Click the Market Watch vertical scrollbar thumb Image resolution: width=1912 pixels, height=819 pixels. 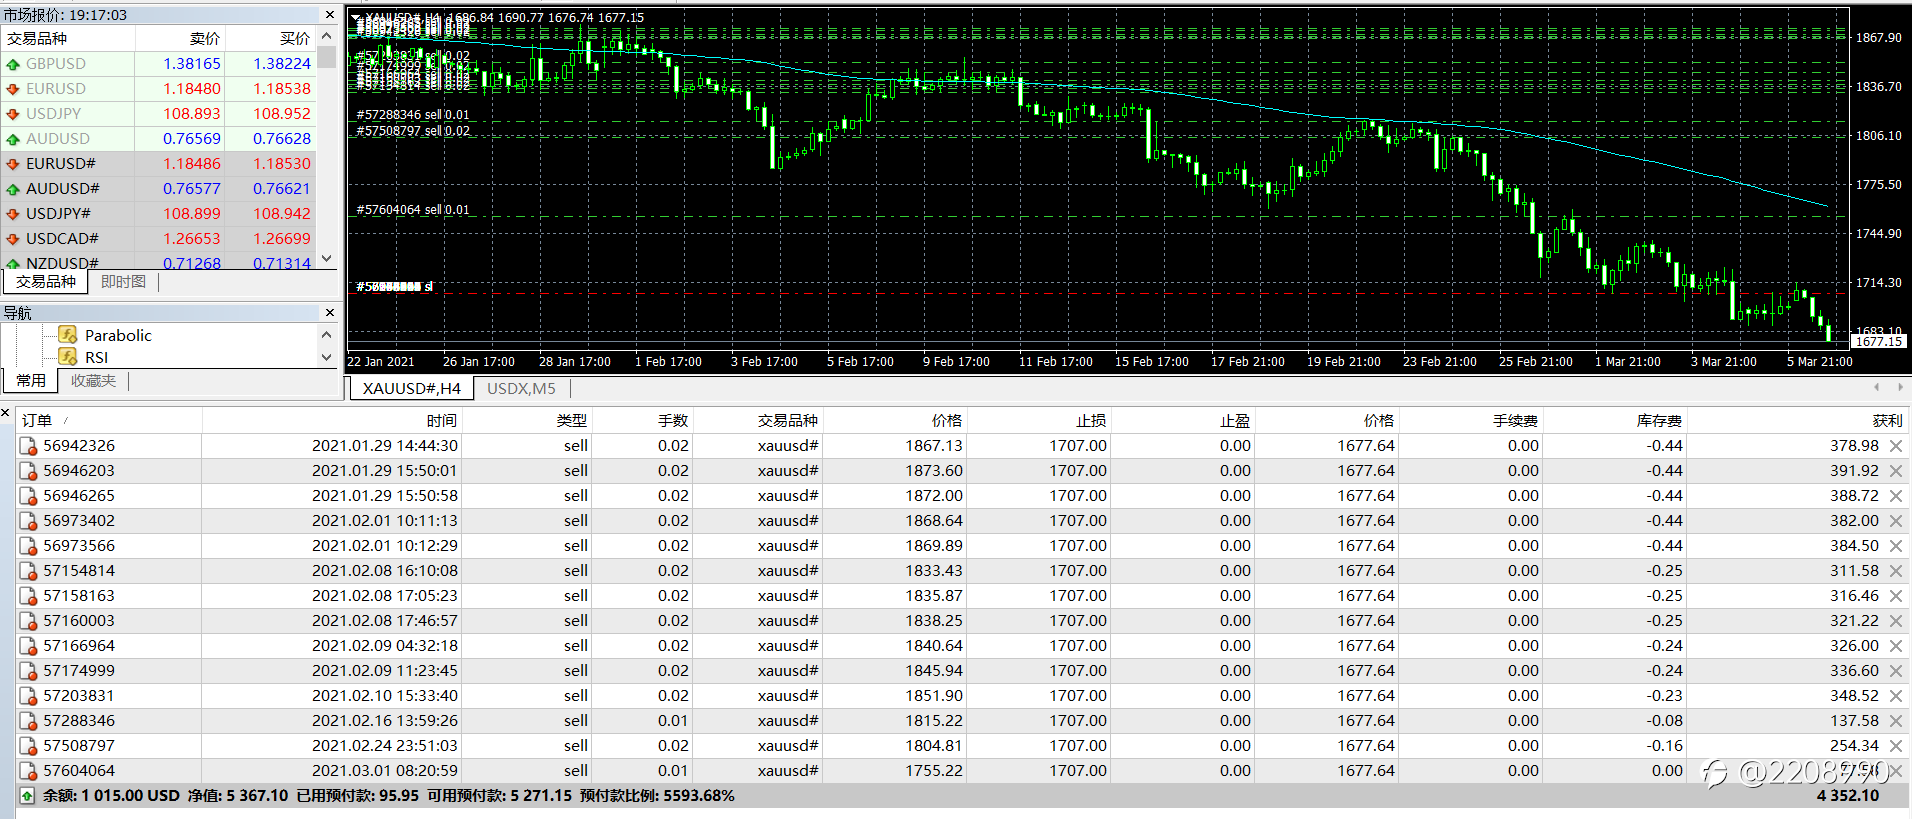click(327, 58)
